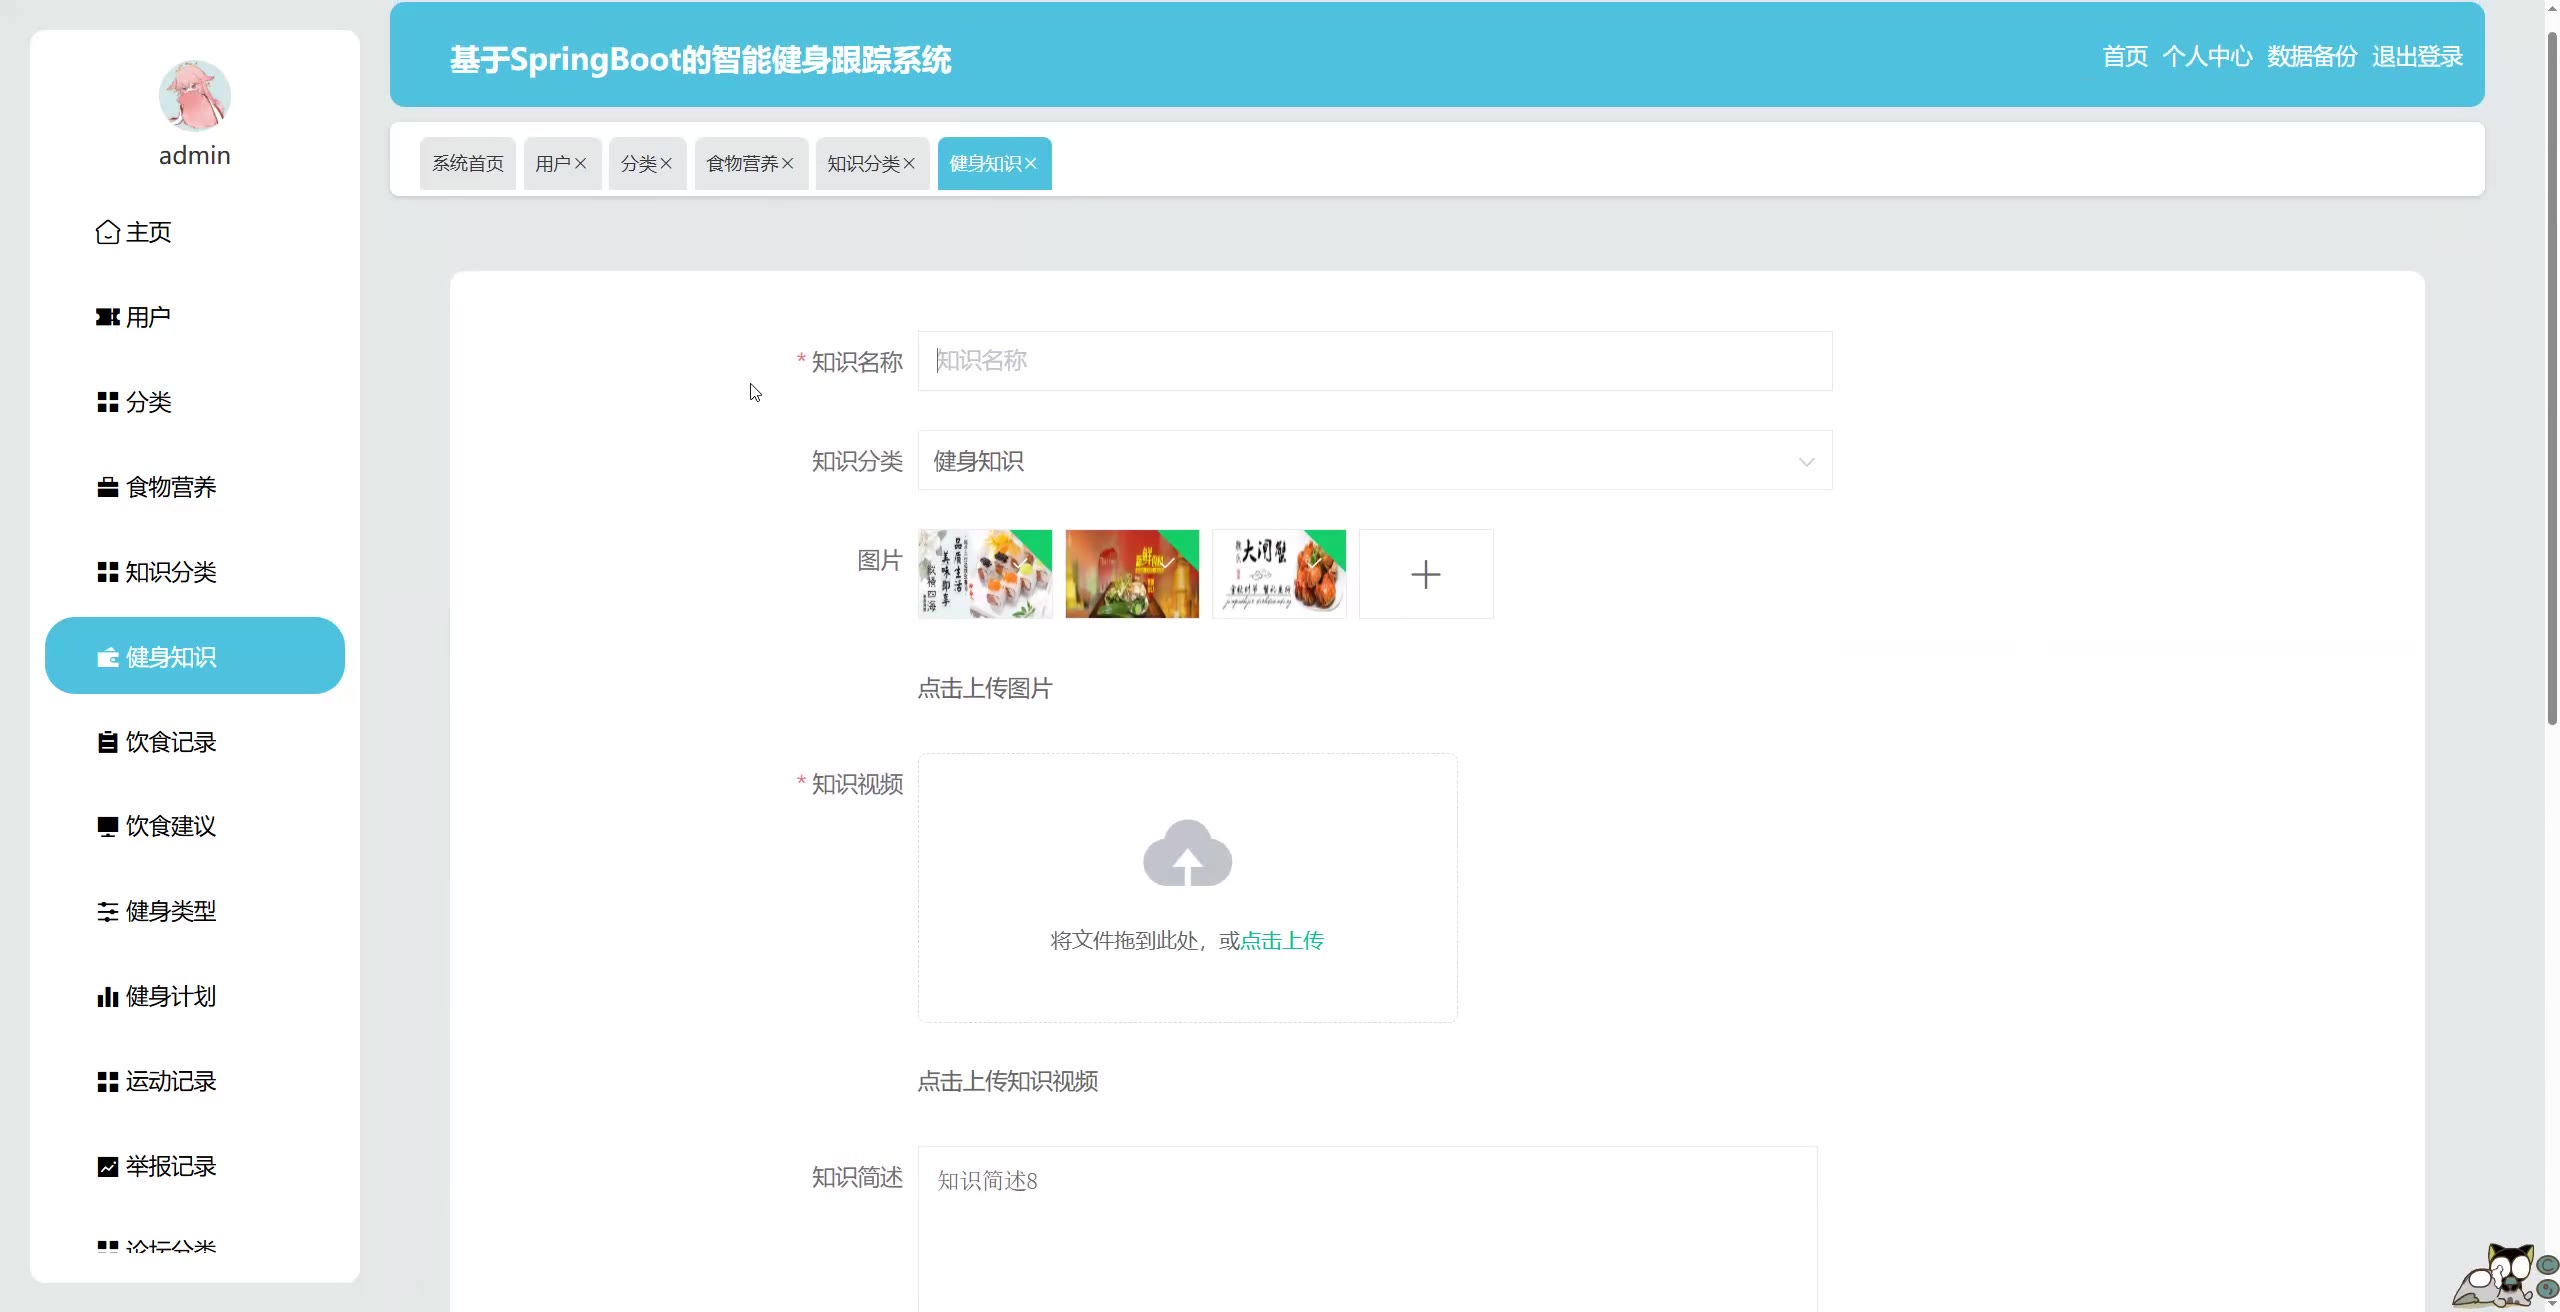This screenshot has height=1312, width=2560.
Task: Focus the 知识名称 input field
Action: coord(1374,361)
